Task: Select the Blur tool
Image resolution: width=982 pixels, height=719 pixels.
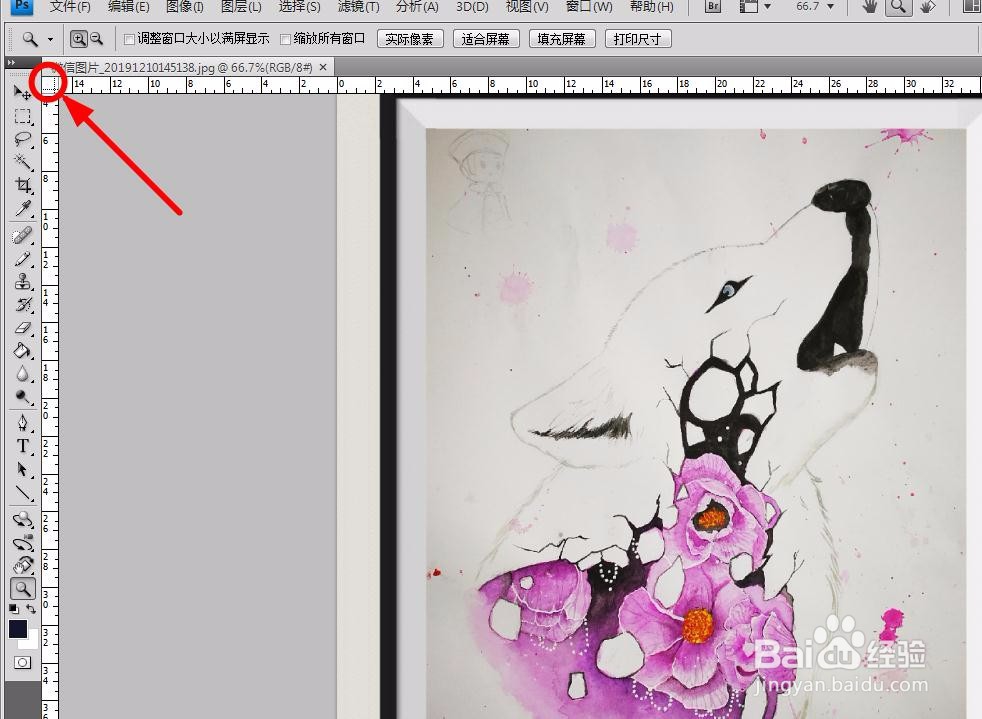Action: point(23,373)
